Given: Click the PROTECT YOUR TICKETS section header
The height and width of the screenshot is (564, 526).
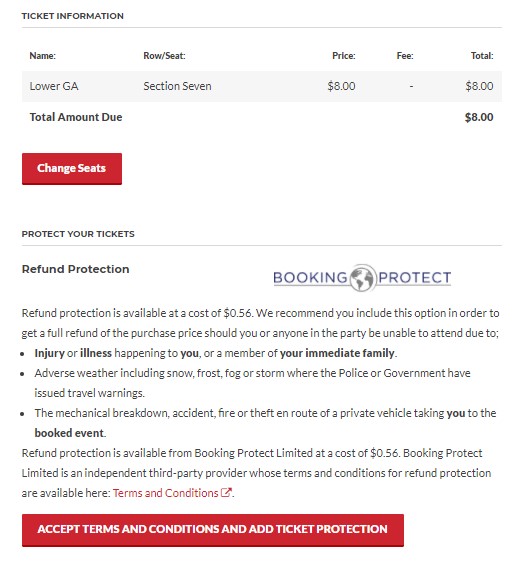Looking at the screenshot, I should tap(78, 234).
